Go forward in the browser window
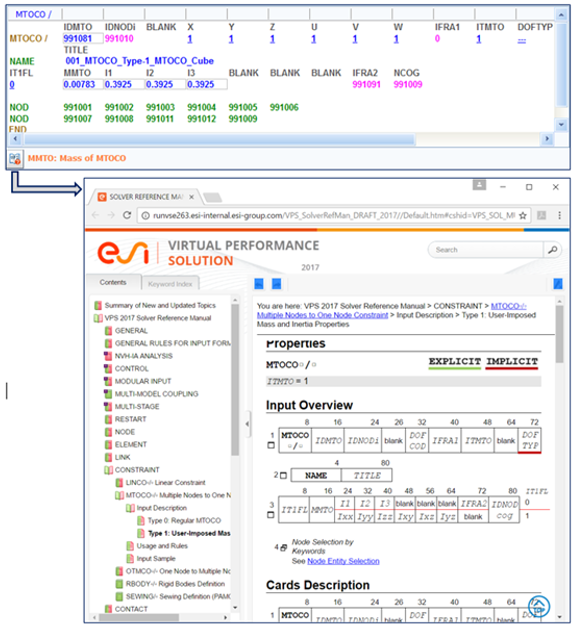 click(111, 216)
